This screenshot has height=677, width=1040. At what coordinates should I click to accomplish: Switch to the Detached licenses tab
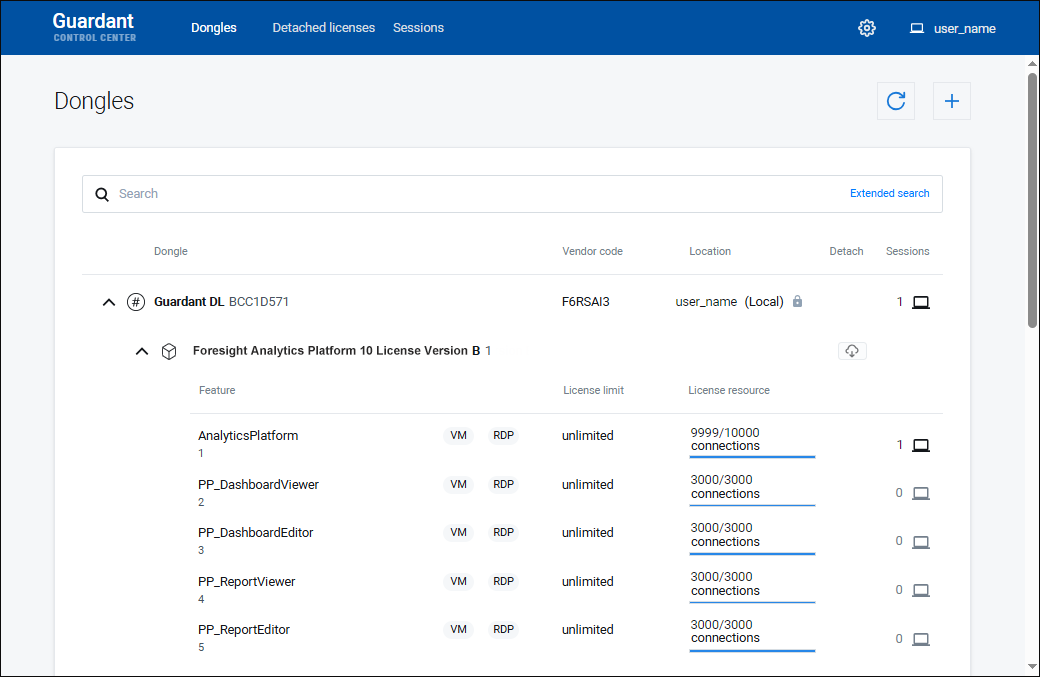pos(323,28)
